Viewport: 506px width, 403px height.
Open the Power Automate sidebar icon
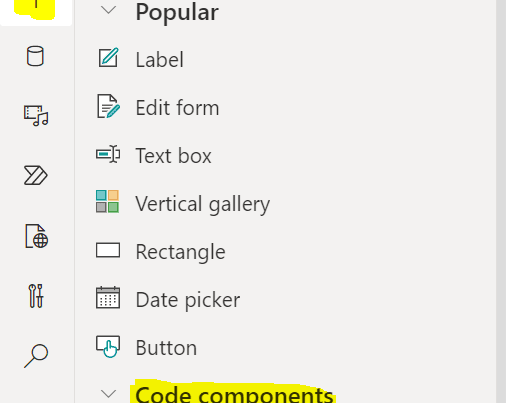[x=36, y=175]
